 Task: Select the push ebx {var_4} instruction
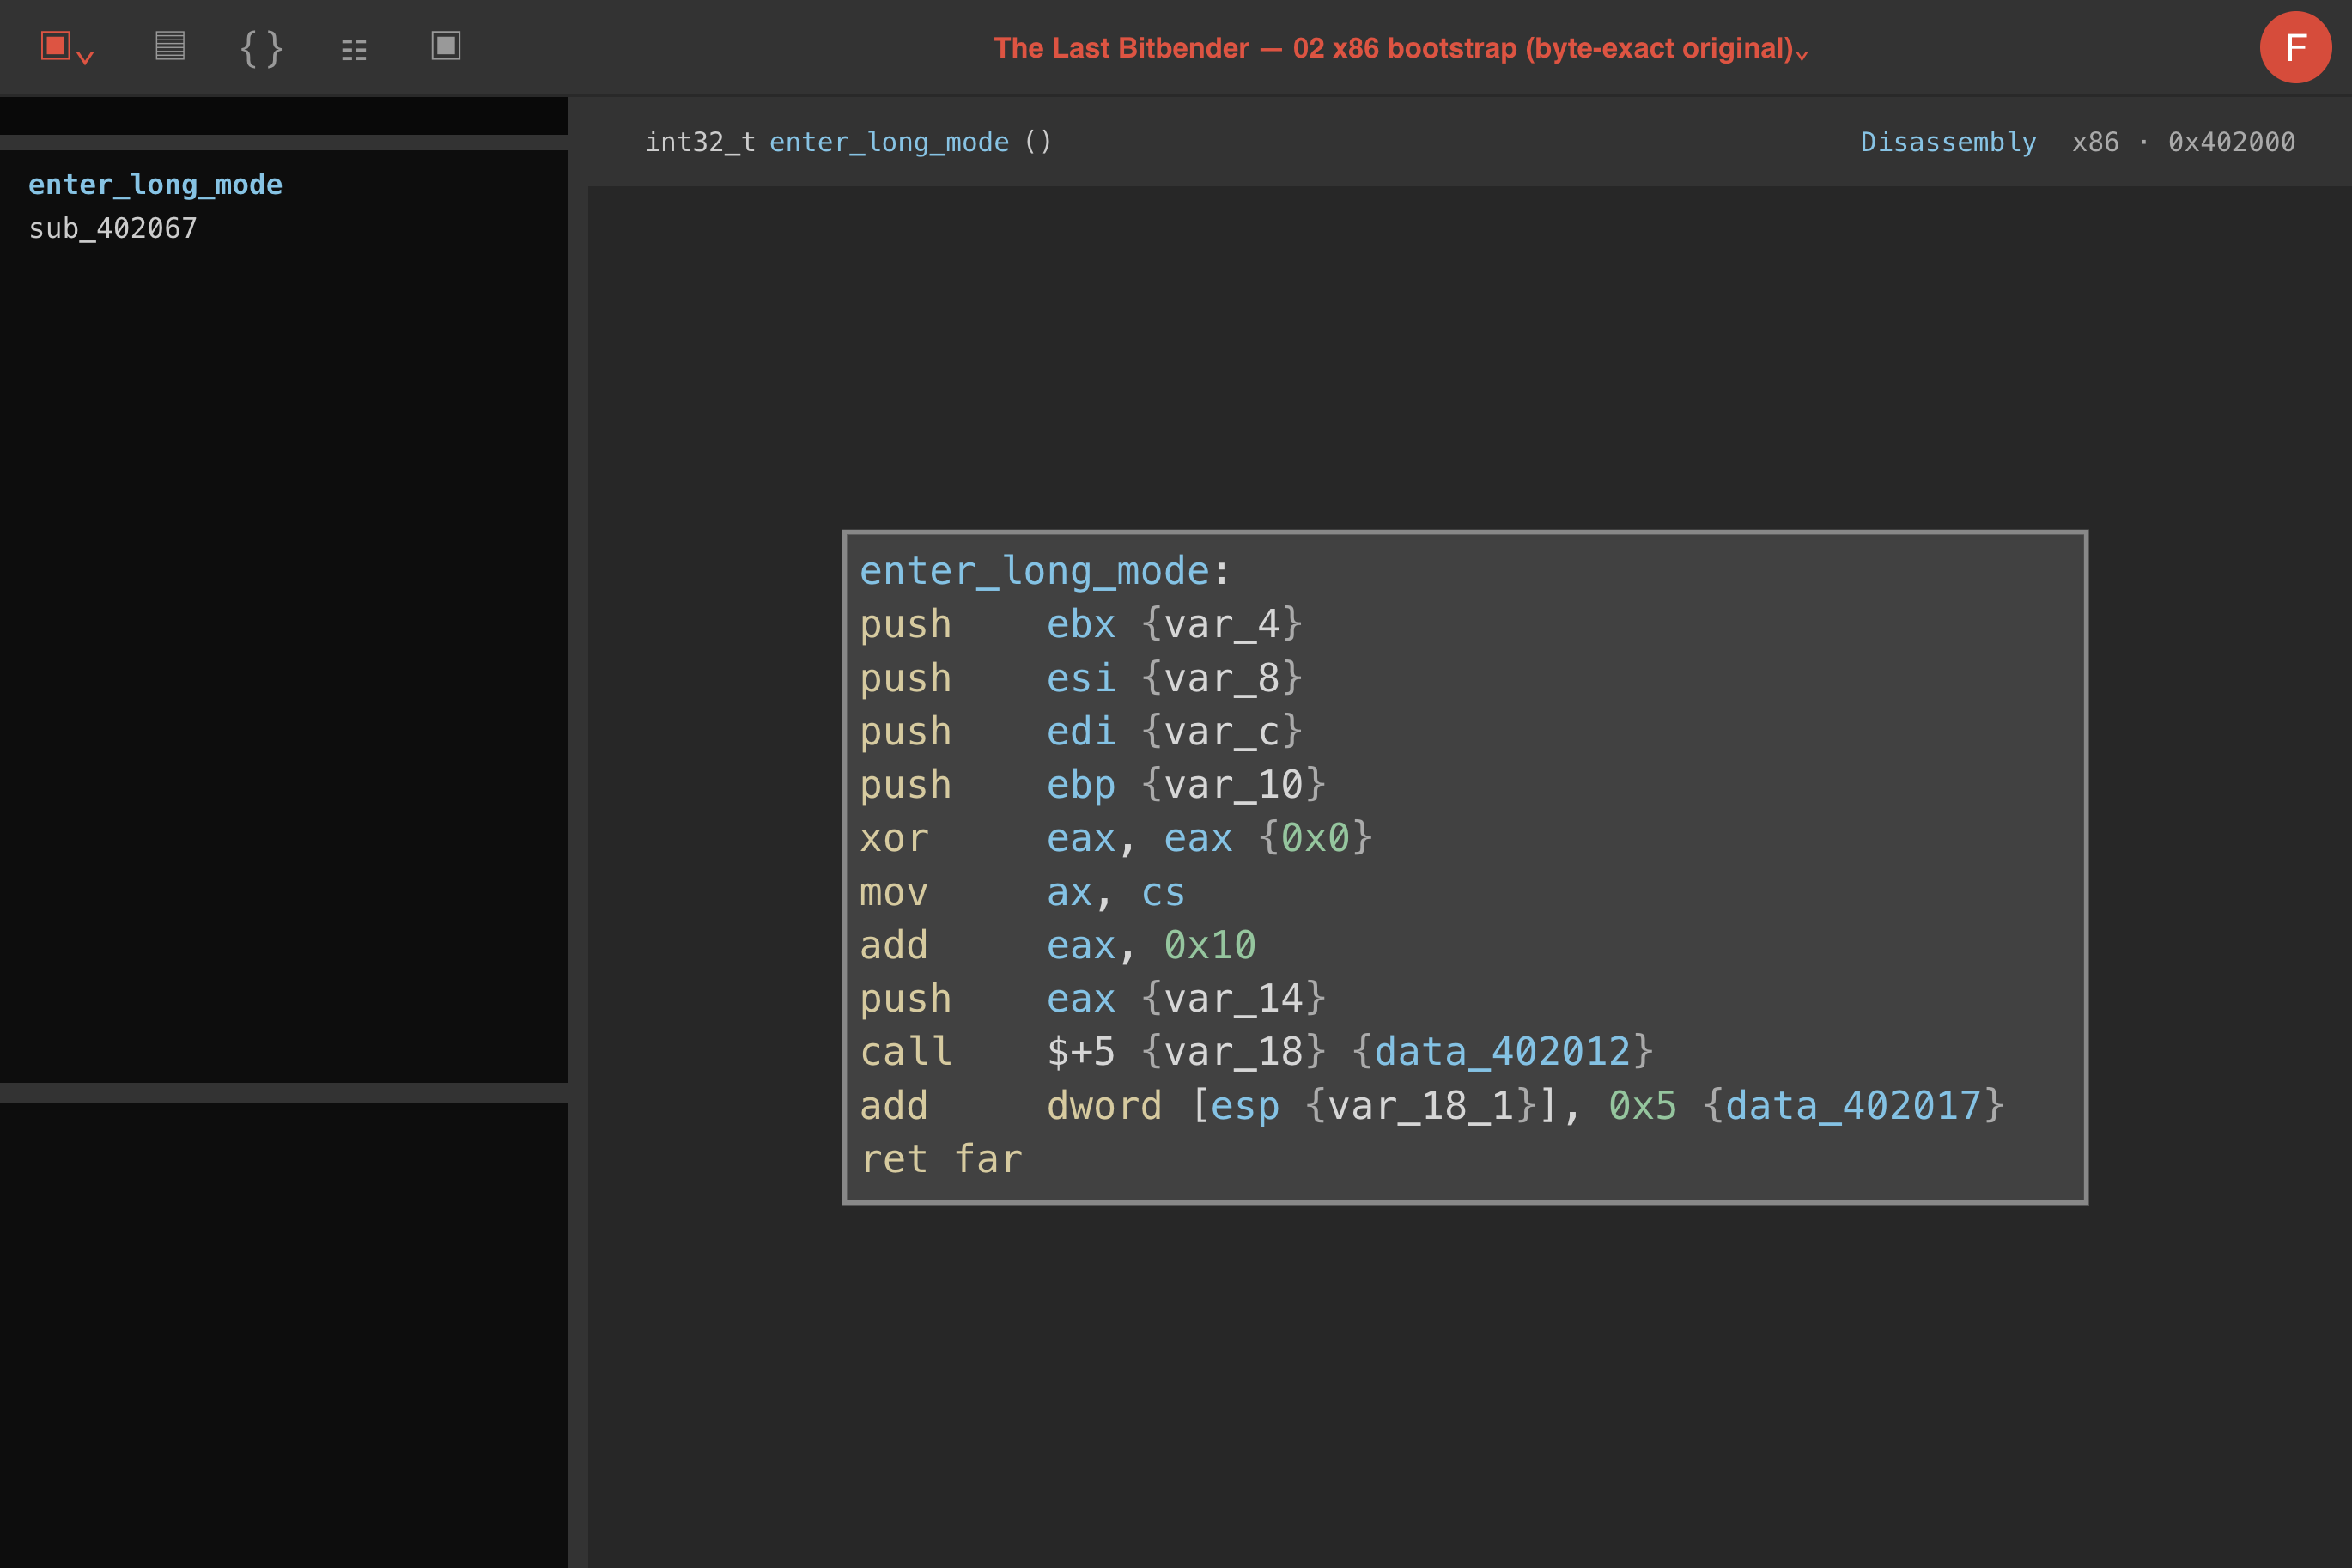point(1081,624)
